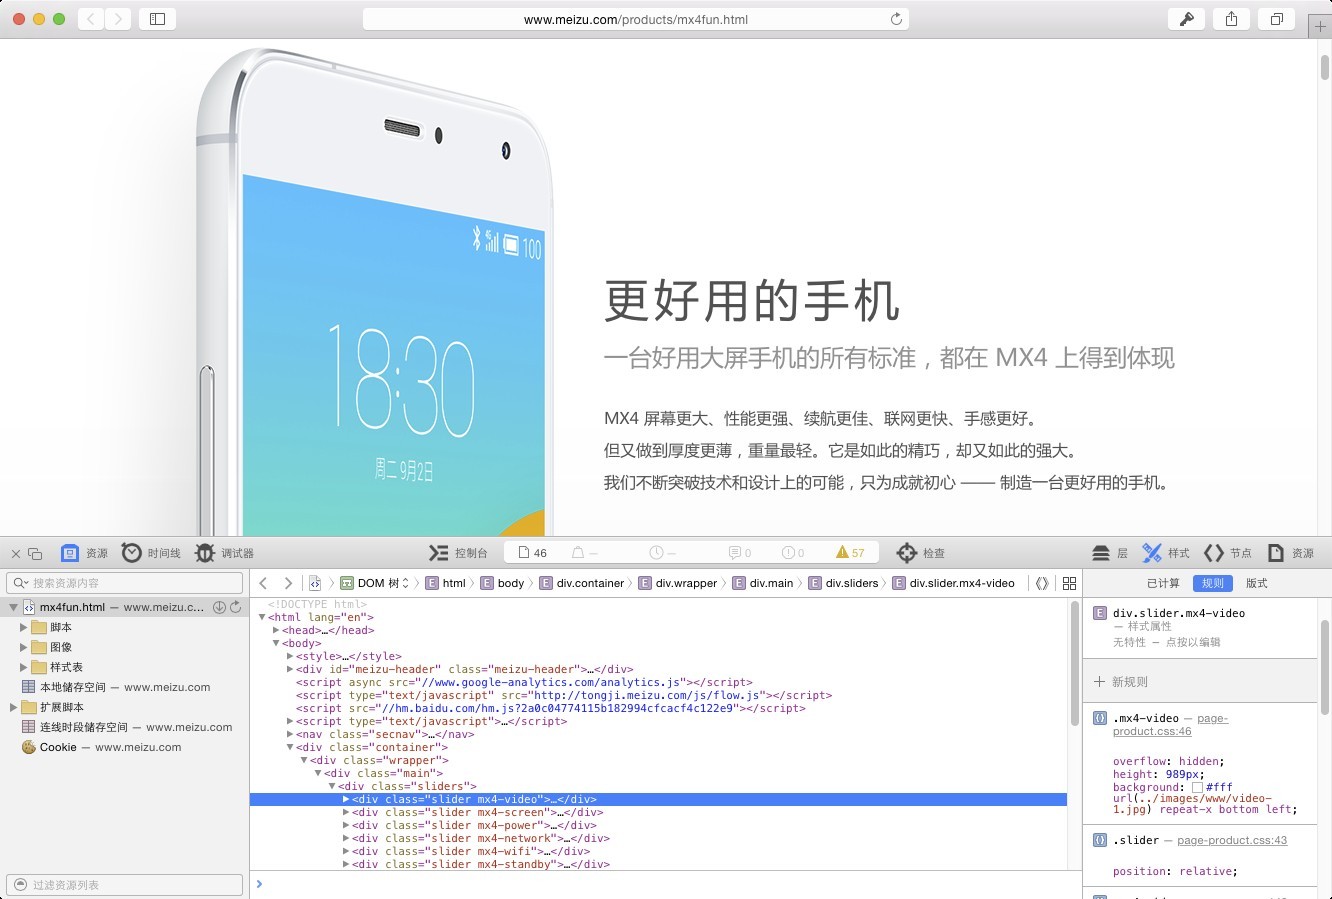Click the address bar www.meizu.com URL
The image size is (1332, 899).
click(x=635, y=19)
